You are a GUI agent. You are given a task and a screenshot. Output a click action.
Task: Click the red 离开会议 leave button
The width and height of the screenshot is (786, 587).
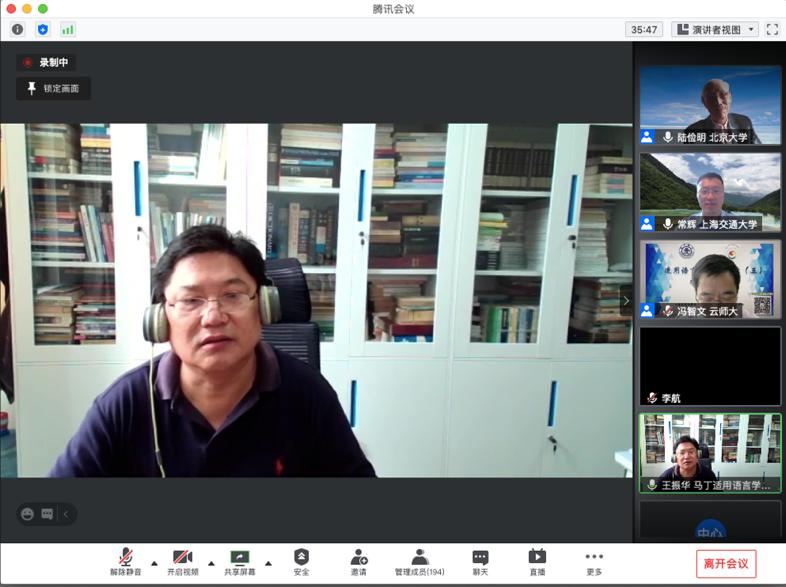tap(726, 563)
